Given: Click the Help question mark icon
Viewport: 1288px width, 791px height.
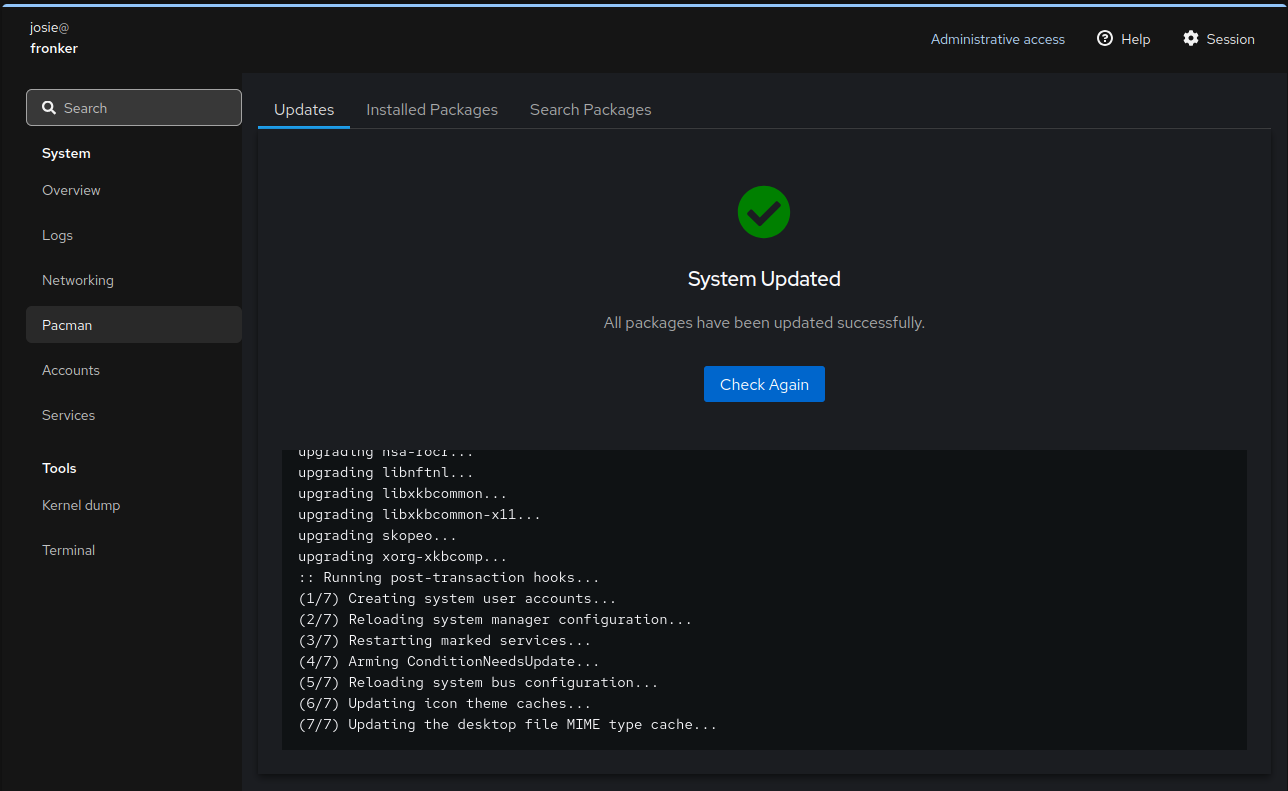Looking at the screenshot, I should pos(1105,39).
